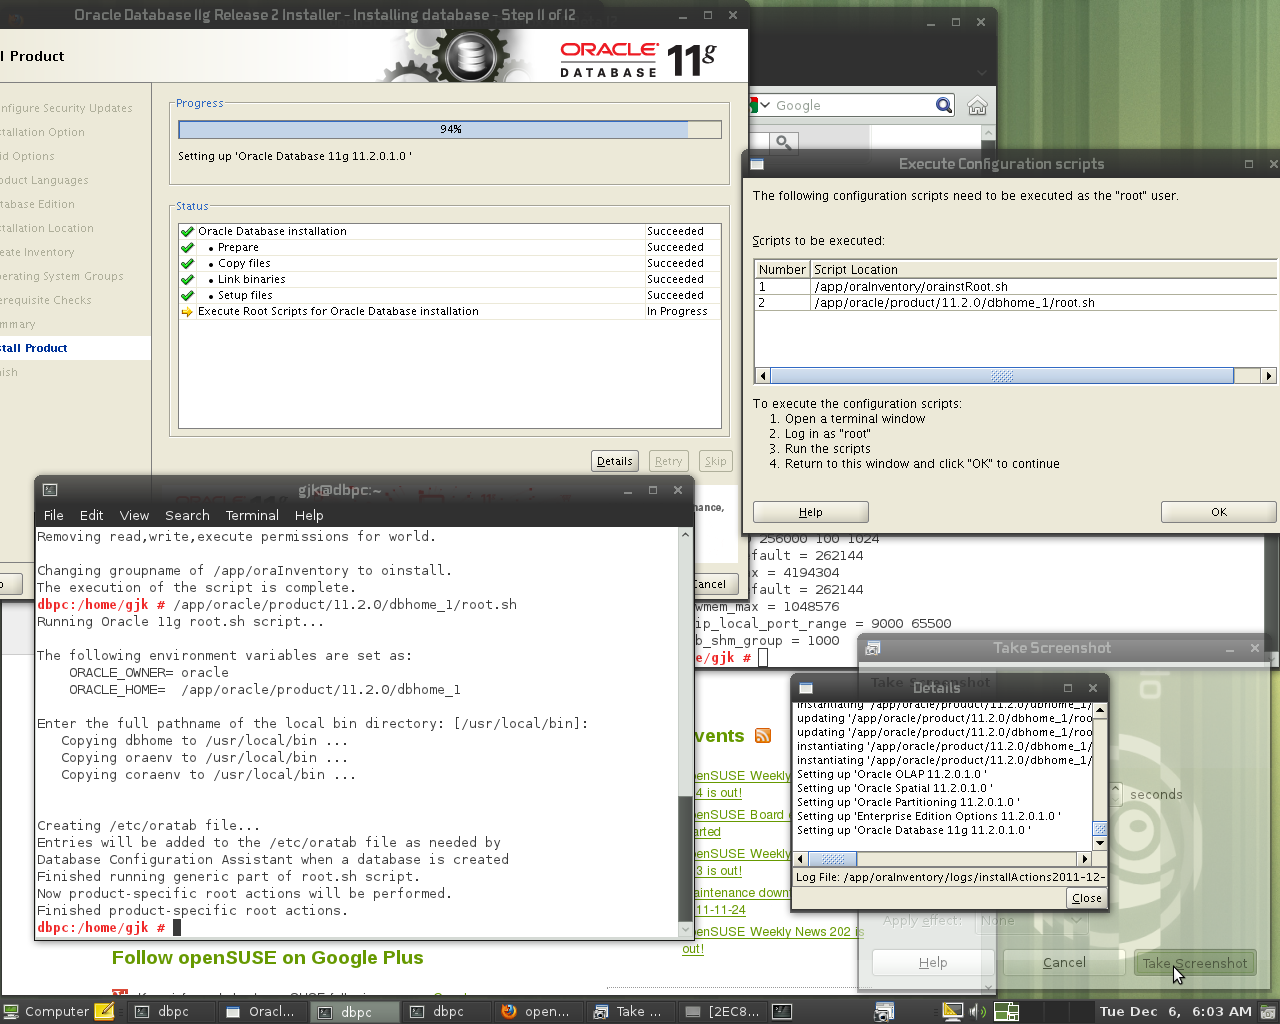Open the Search menu in terminal window
This screenshot has width=1280, height=1024.
(x=187, y=515)
